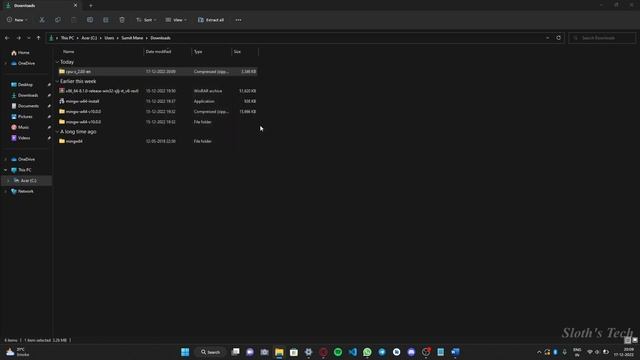This screenshot has width=640, height=360.
Task: Click the Delete trash icon in toolbar
Action: [x=122, y=20]
